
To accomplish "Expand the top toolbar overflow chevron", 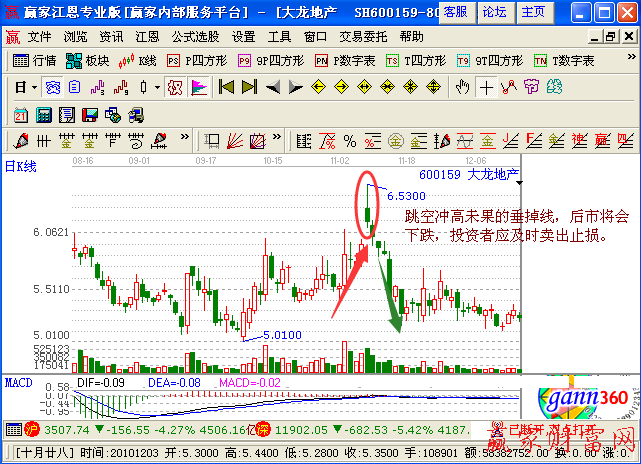I will point(632,57).
